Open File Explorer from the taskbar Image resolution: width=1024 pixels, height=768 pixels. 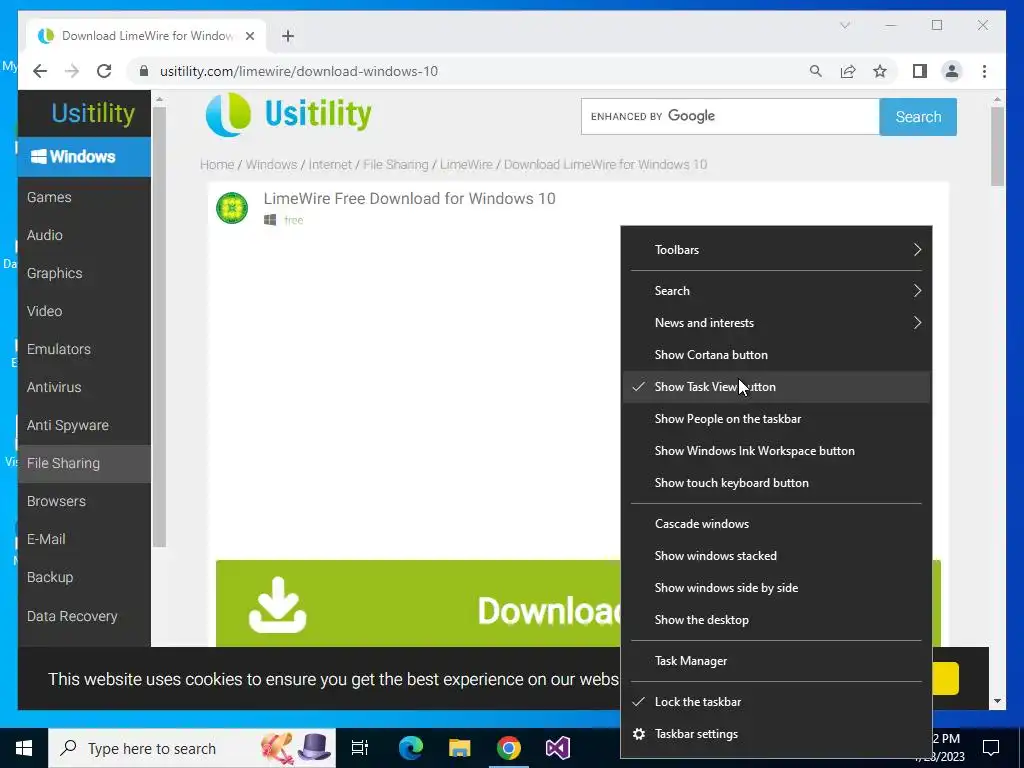[460, 748]
